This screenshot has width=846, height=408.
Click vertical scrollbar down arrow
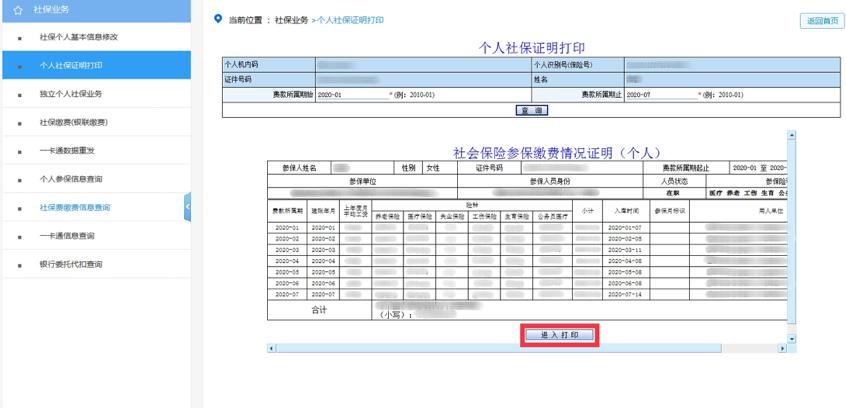(792, 339)
